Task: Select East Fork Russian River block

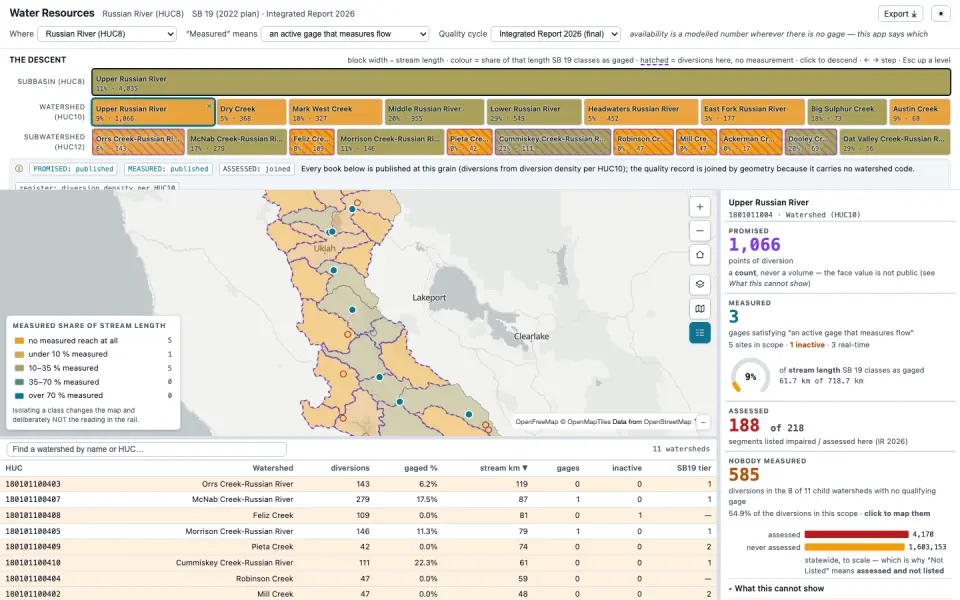Action: click(752, 113)
